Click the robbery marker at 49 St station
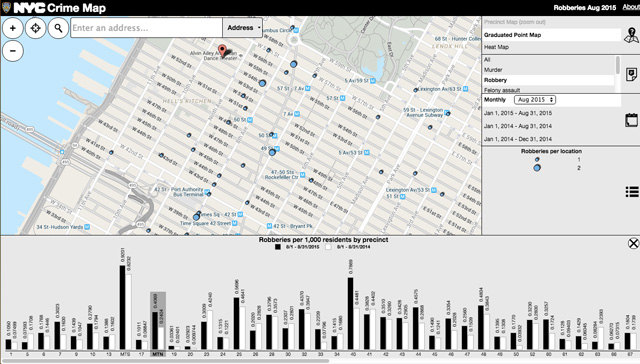Image resolution: width=640 pixels, height=364 pixels. (x=272, y=153)
